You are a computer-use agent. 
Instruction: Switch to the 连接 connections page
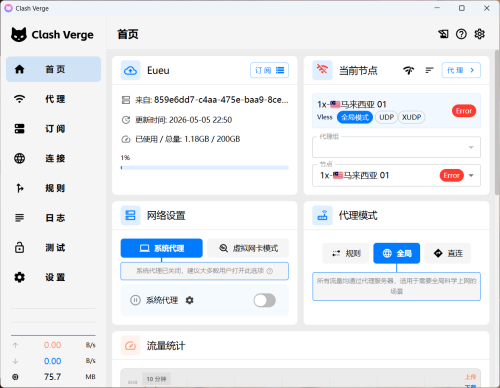53,158
